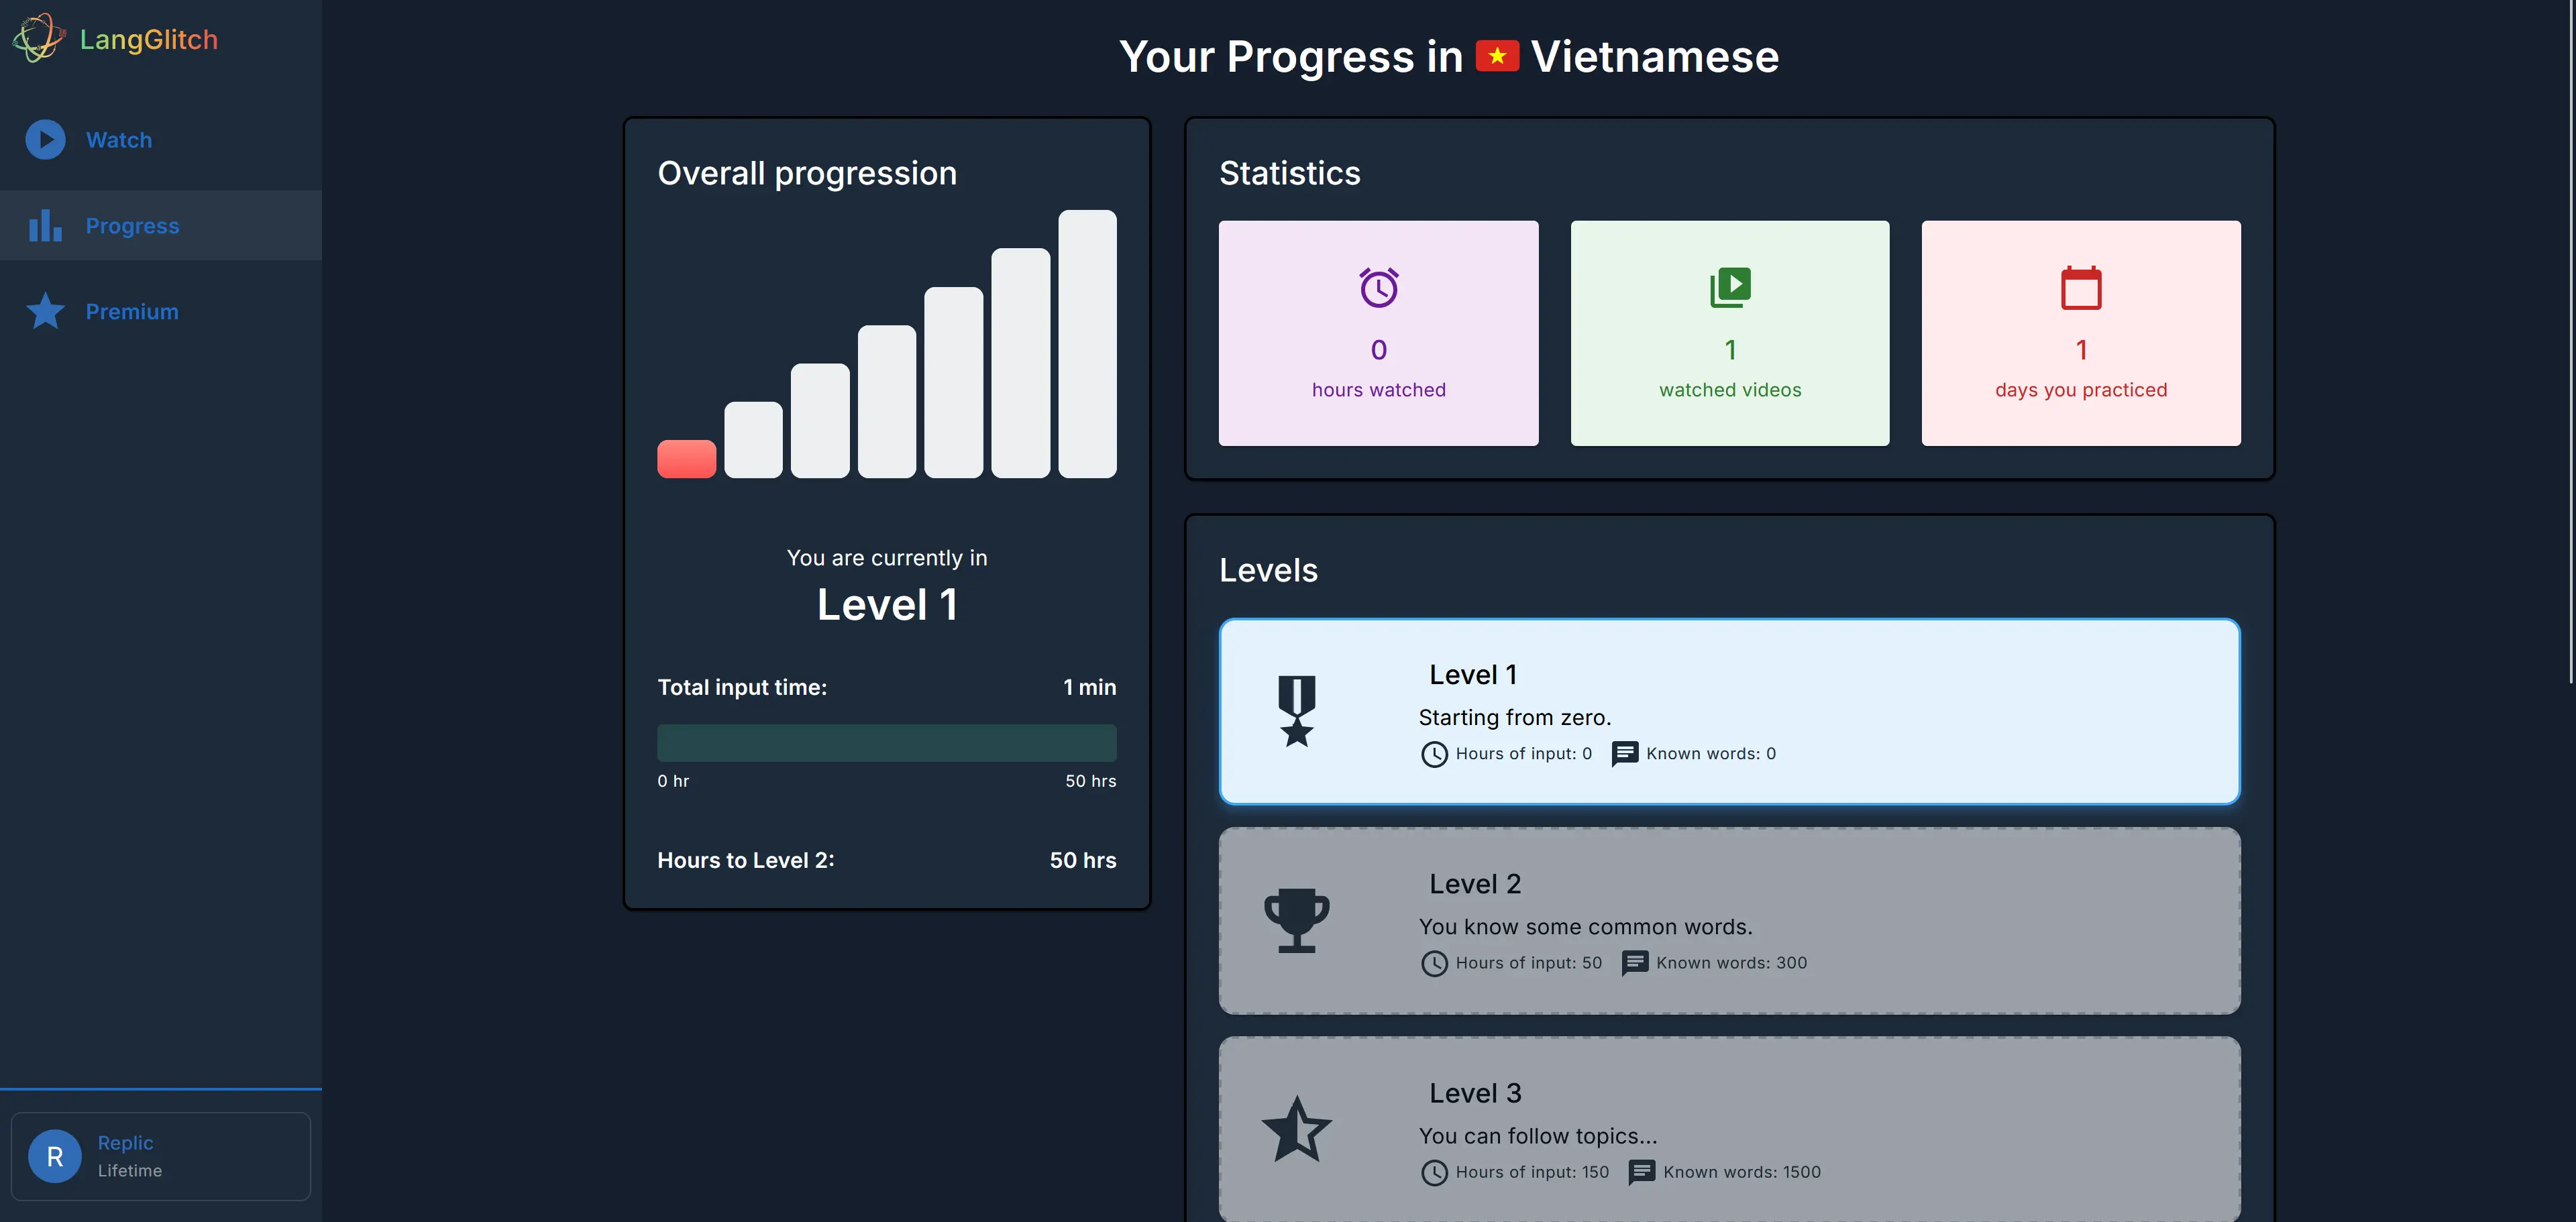The width and height of the screenshot is (2576, 1222).
Task: Click the Vietnamese flag in heading
Action: [1497, 56]
